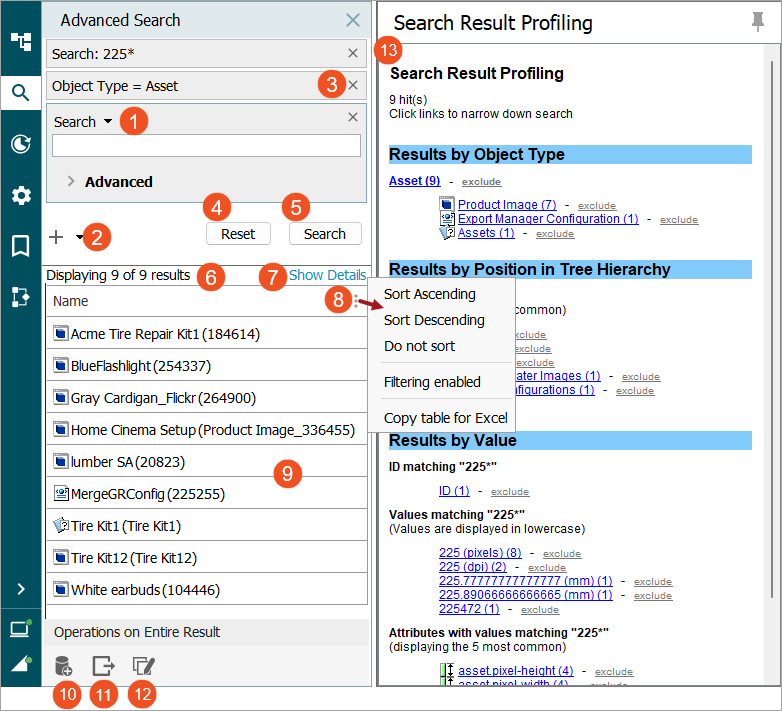Click the monitor status icon in sidebar
The width and height of the screenshot is (782, 711).
pyautogui.click(x=20, y=629)
